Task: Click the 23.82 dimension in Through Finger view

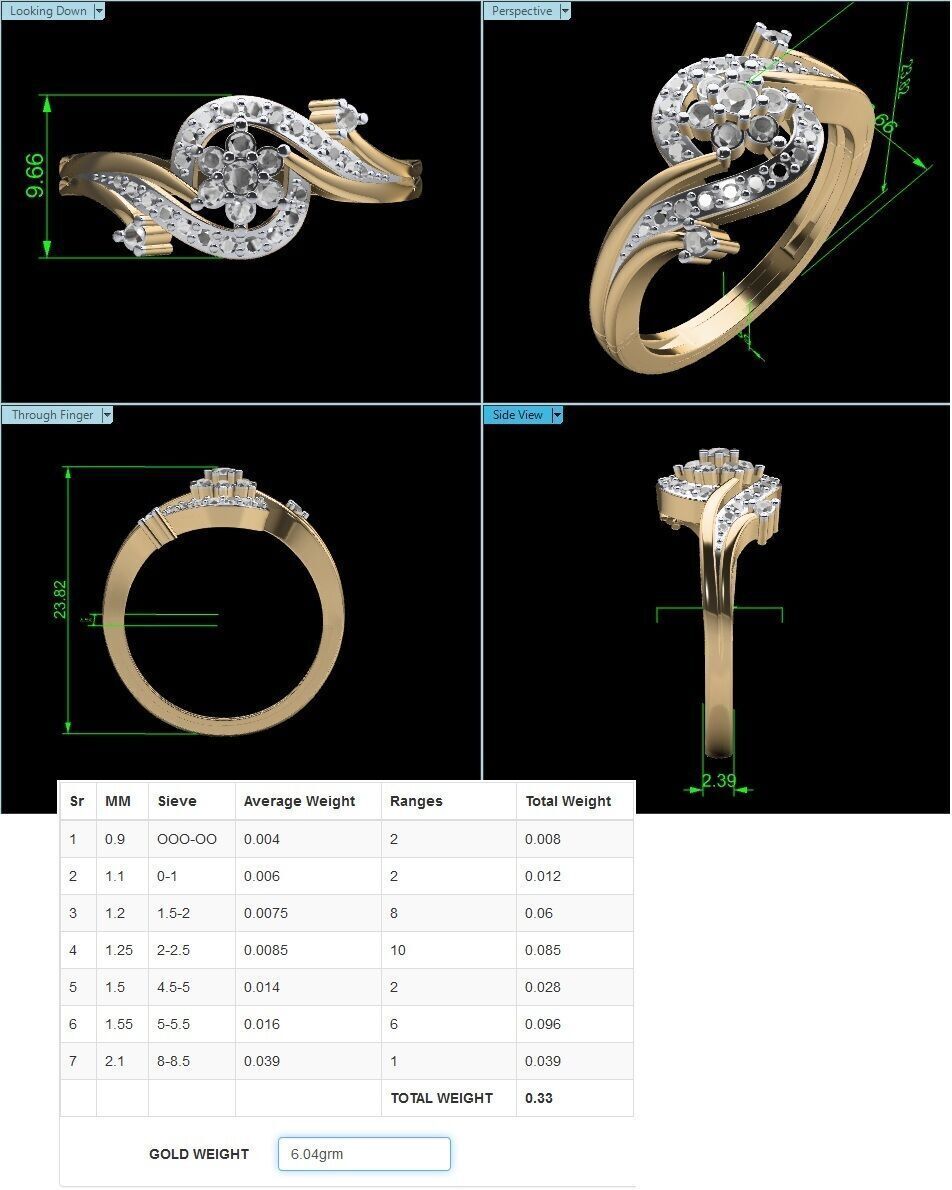Action: [x=60, y=600]
